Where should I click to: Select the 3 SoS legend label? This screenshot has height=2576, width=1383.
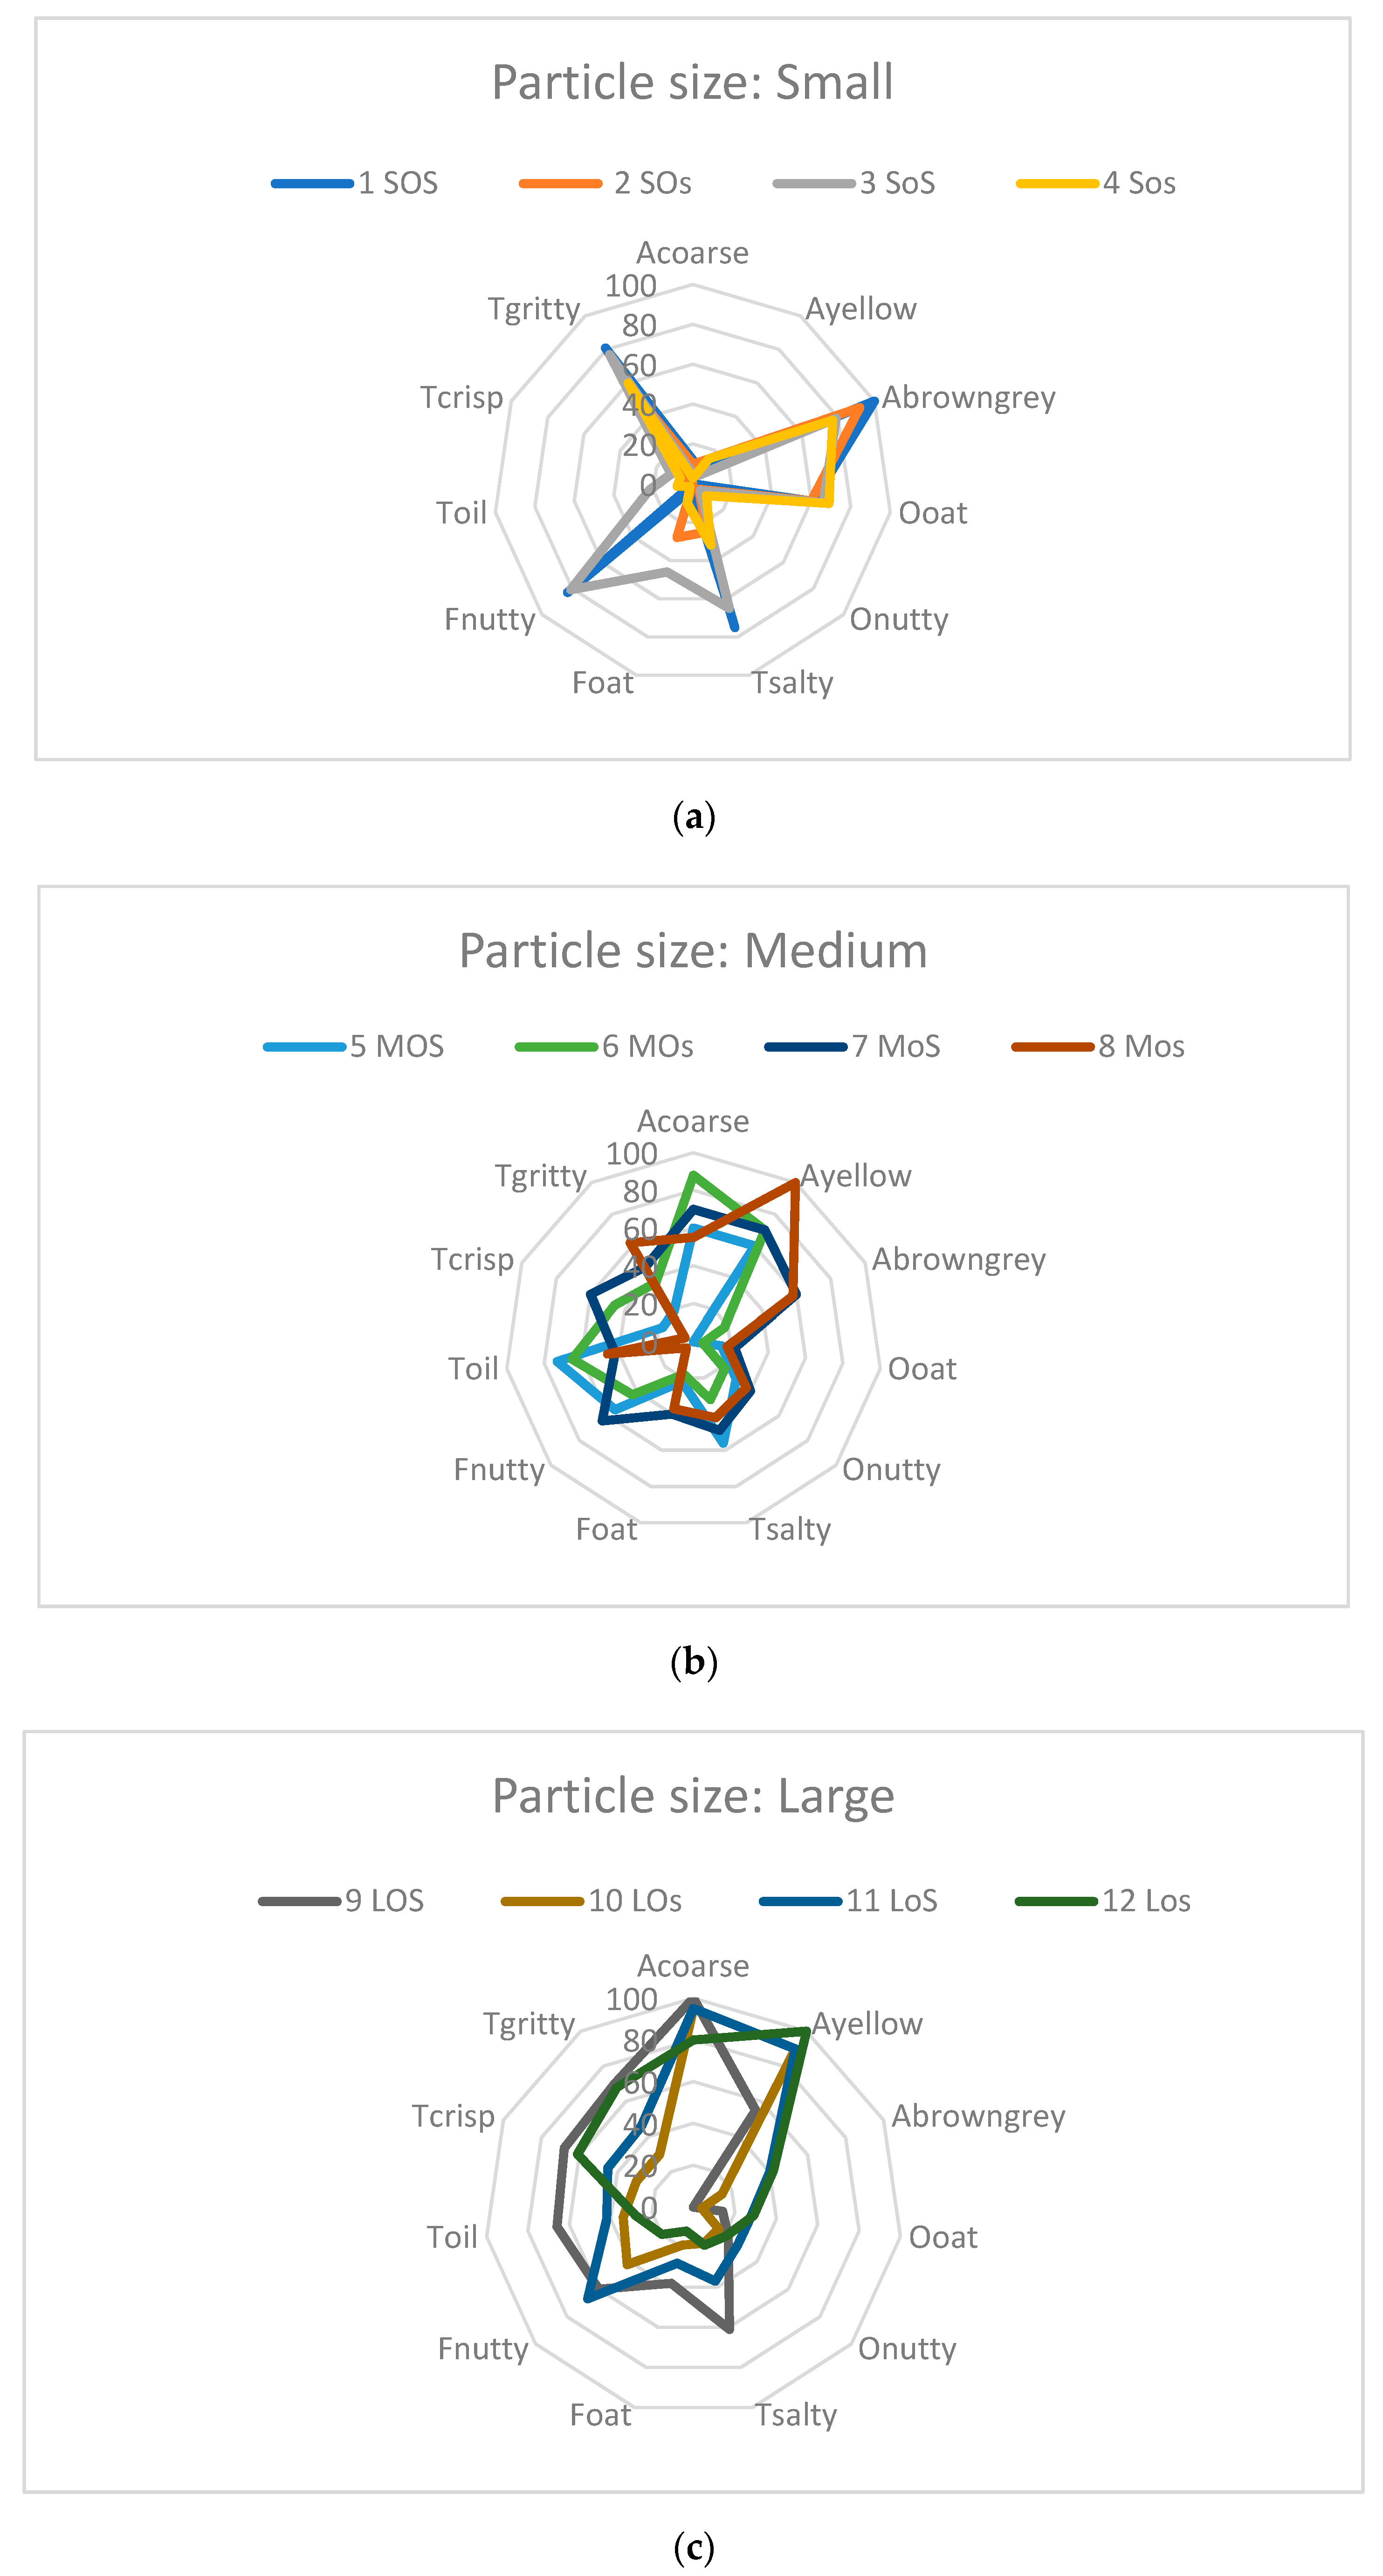(897, 183)
